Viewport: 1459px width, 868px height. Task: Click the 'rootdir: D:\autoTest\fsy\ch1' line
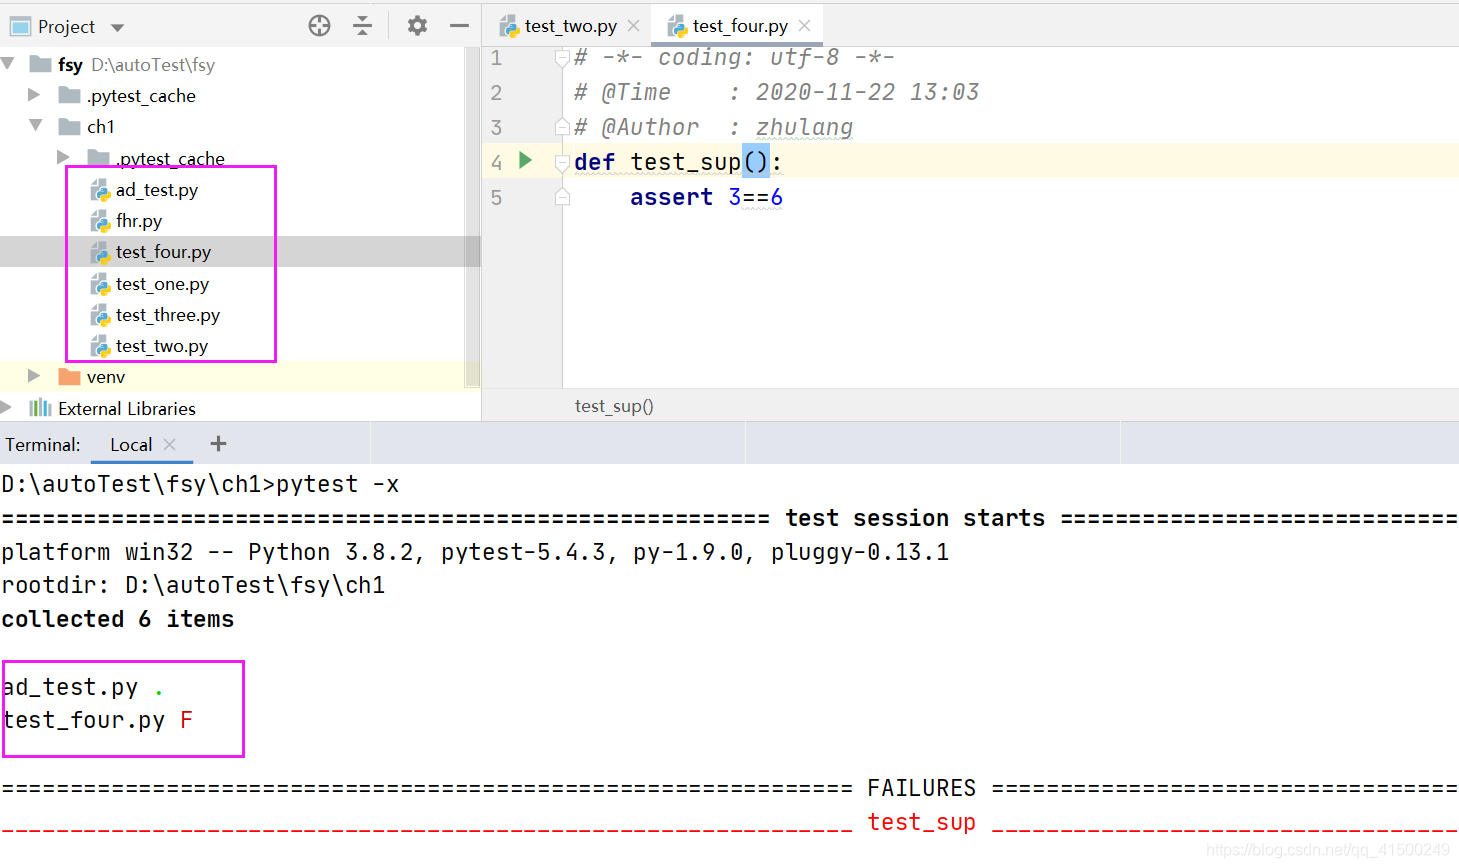point(193,585)
